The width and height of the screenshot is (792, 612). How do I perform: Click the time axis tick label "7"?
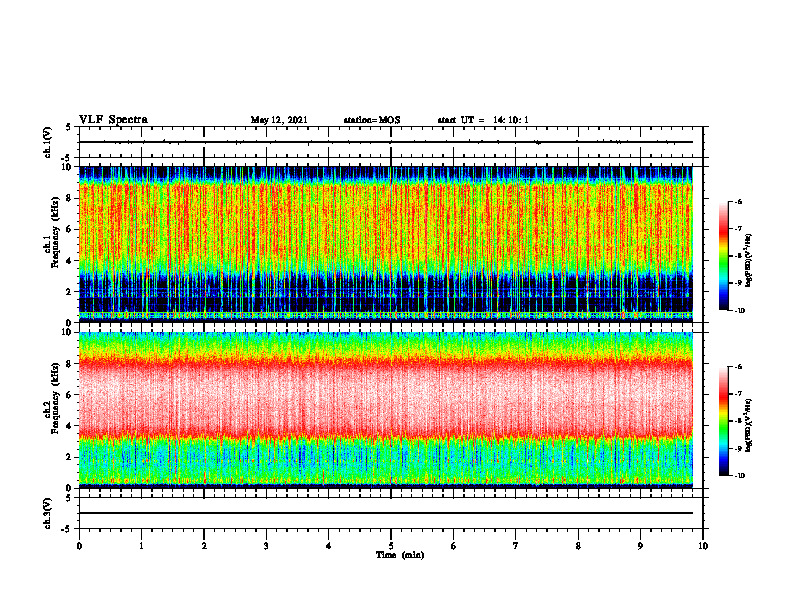[x=516, y=546]
